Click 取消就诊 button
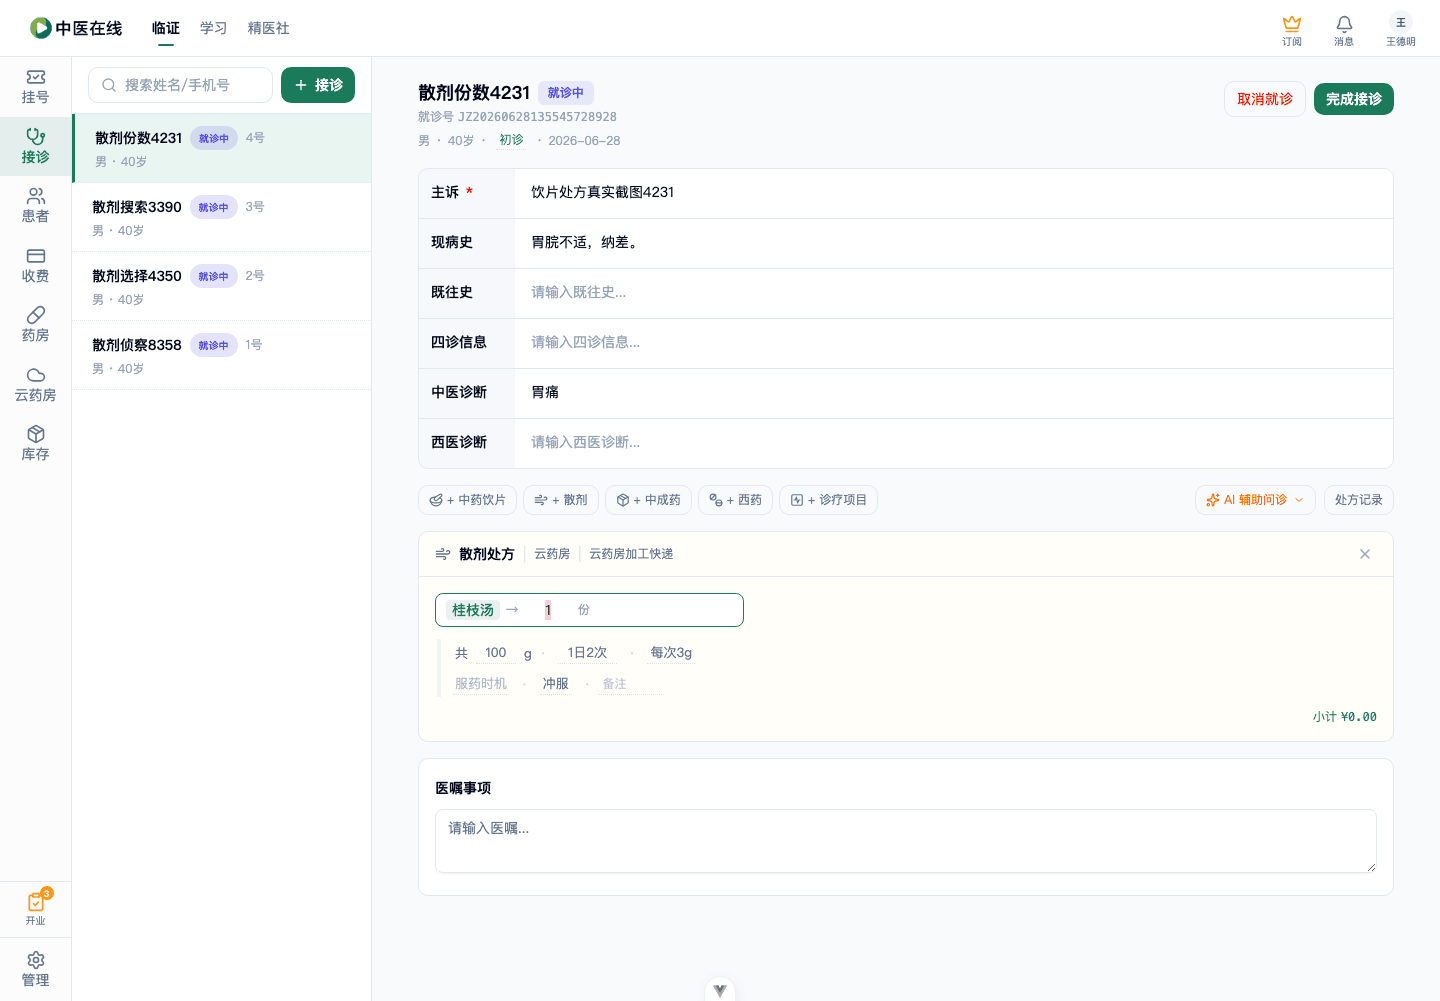The width and height of the screenshot is (1440, 1001). point(1265,99)
